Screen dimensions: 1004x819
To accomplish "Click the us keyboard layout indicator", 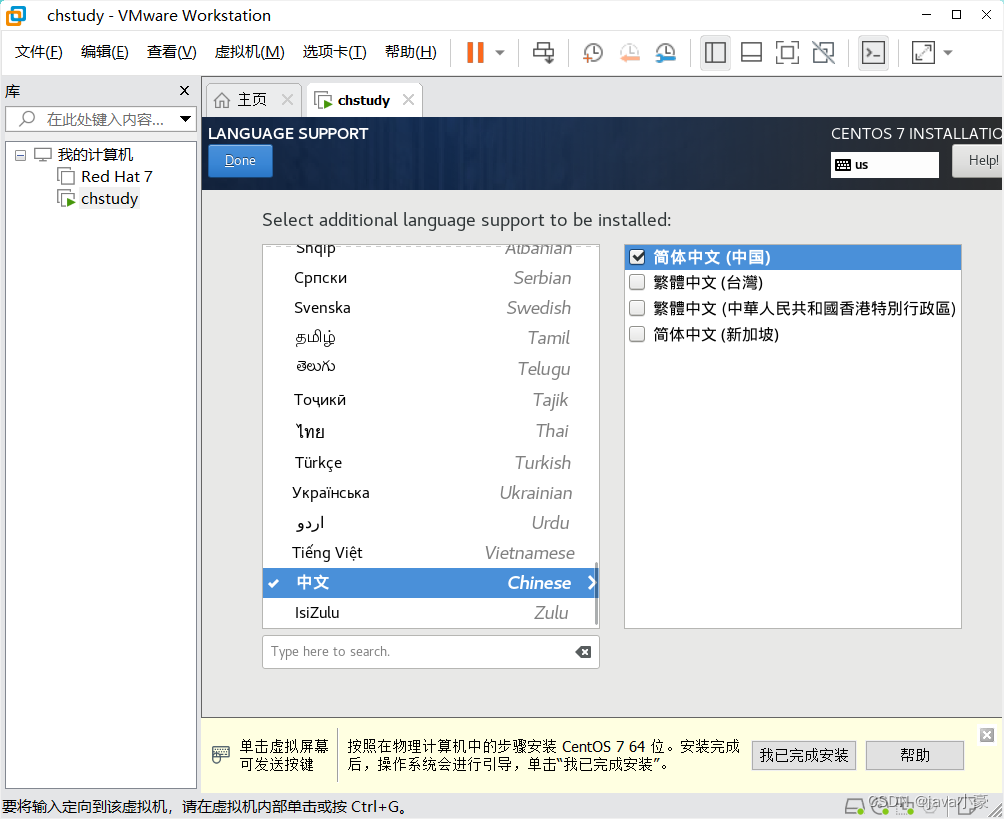I will (884, 165).
